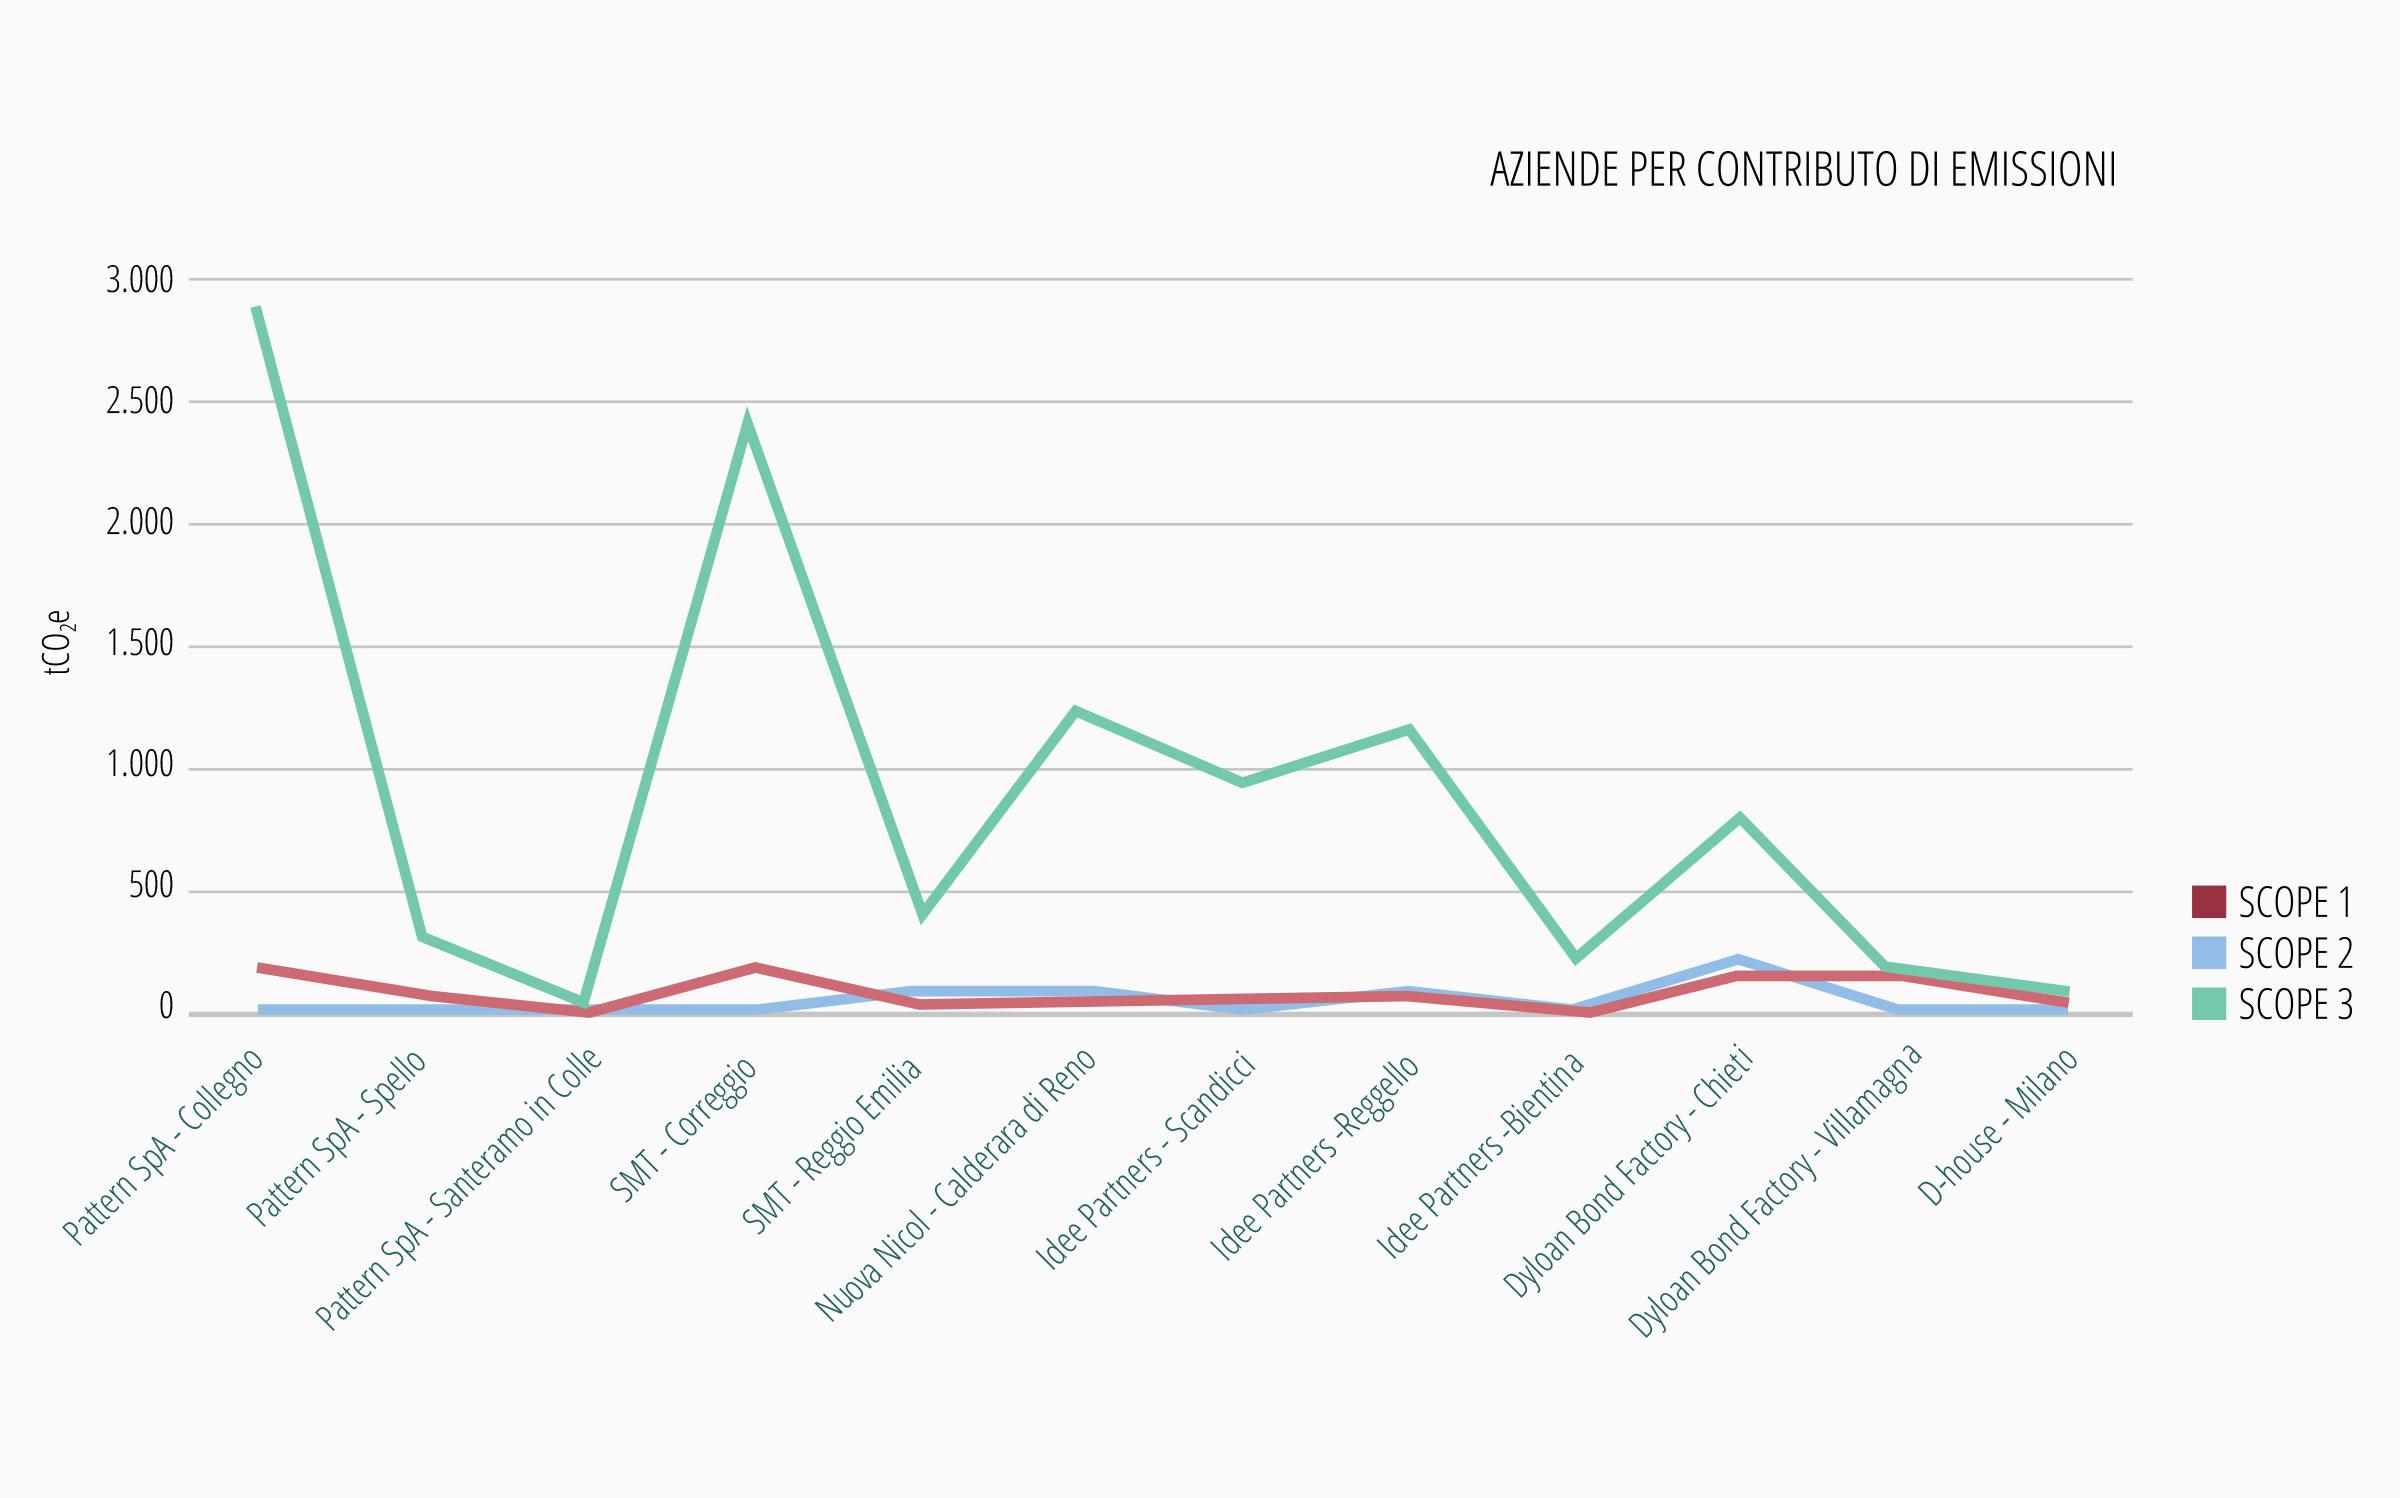Click the blue Scope 2 peak at Chieti
The image size is (2400, 1498).
click(x=1738, y=959)
